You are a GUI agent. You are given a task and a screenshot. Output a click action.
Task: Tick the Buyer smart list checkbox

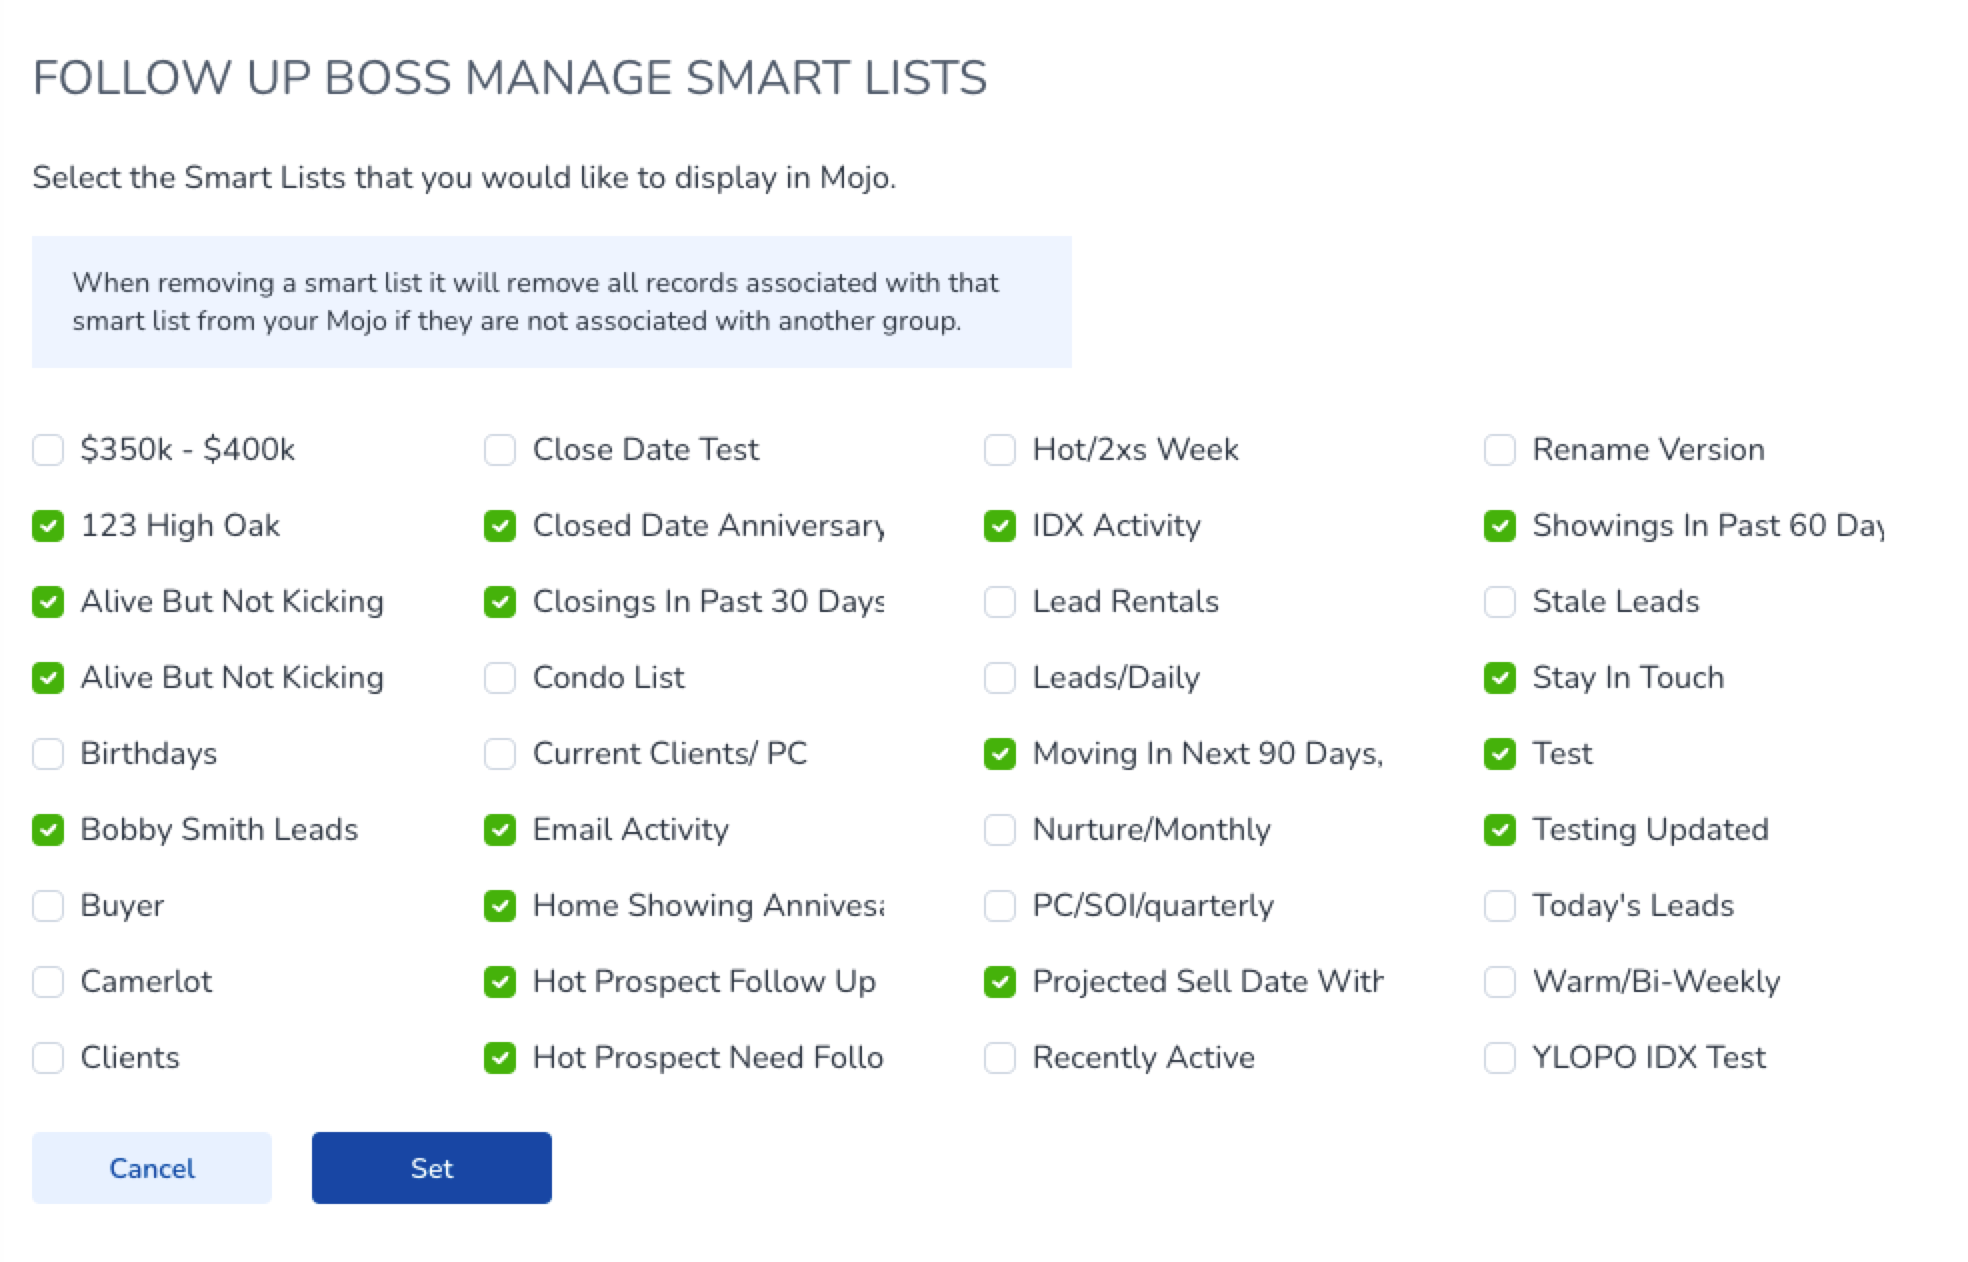coord(48,906)
